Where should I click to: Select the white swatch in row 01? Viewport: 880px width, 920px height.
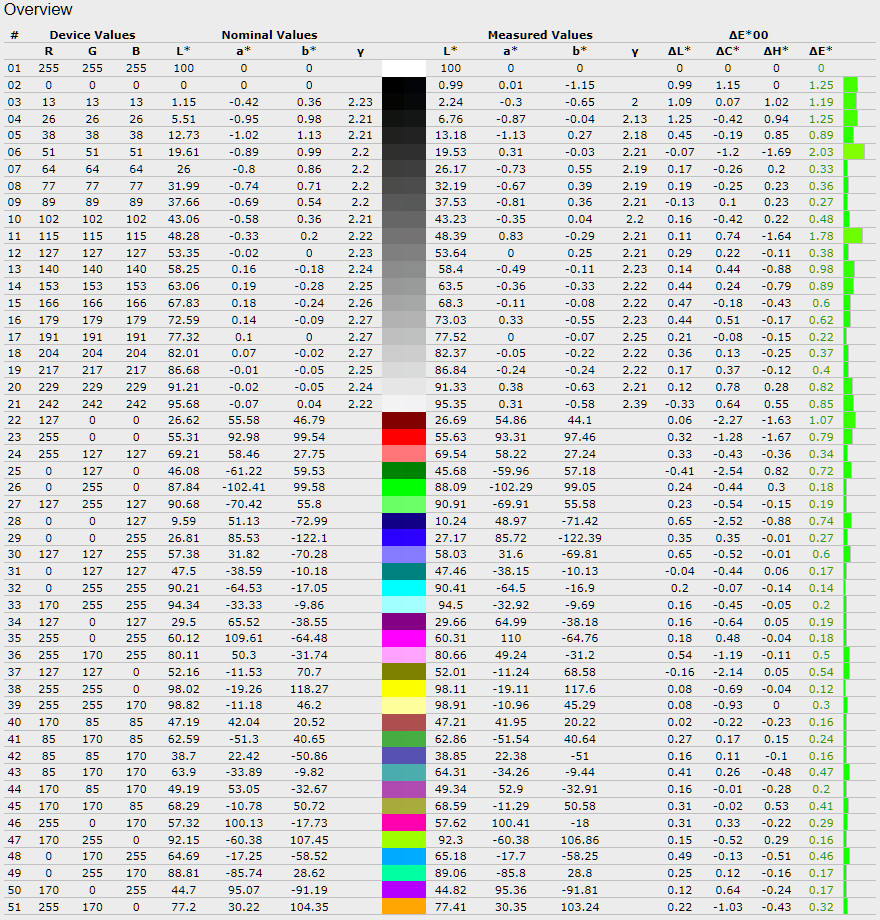click(404, 68)
